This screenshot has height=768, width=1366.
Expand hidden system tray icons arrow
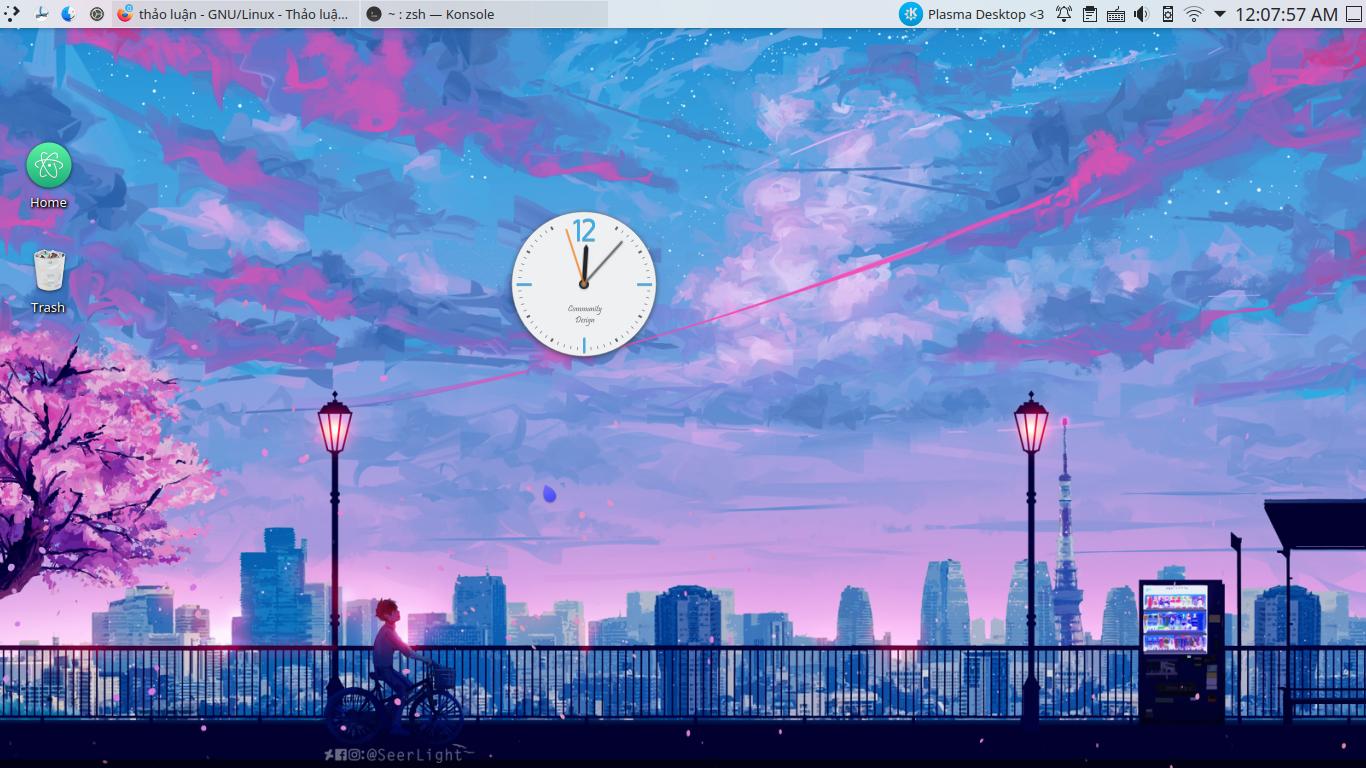1219,14
